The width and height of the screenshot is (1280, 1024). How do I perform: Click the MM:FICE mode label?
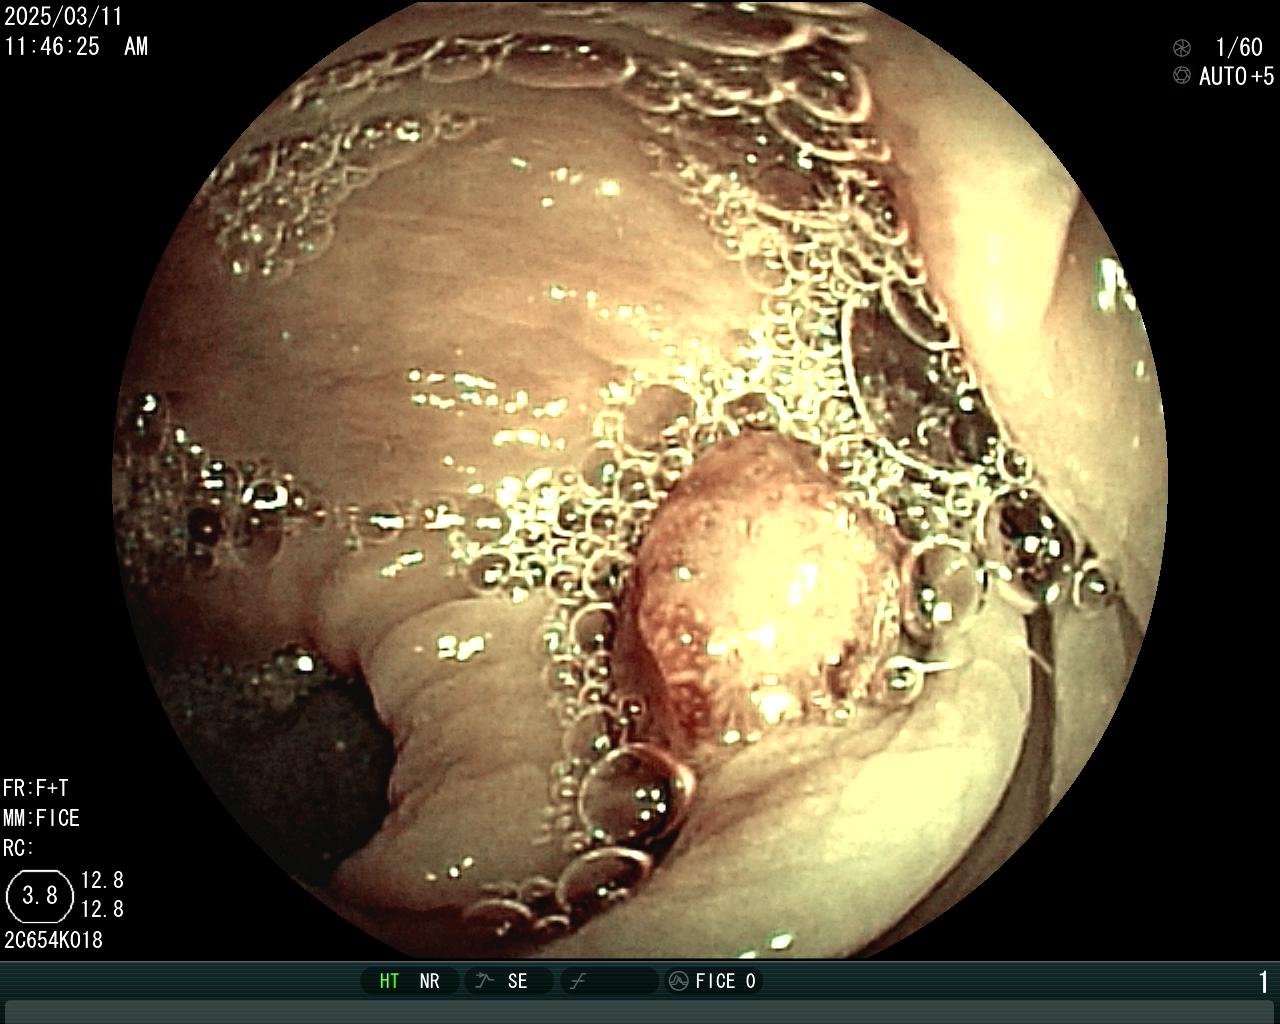pos(41,818)
